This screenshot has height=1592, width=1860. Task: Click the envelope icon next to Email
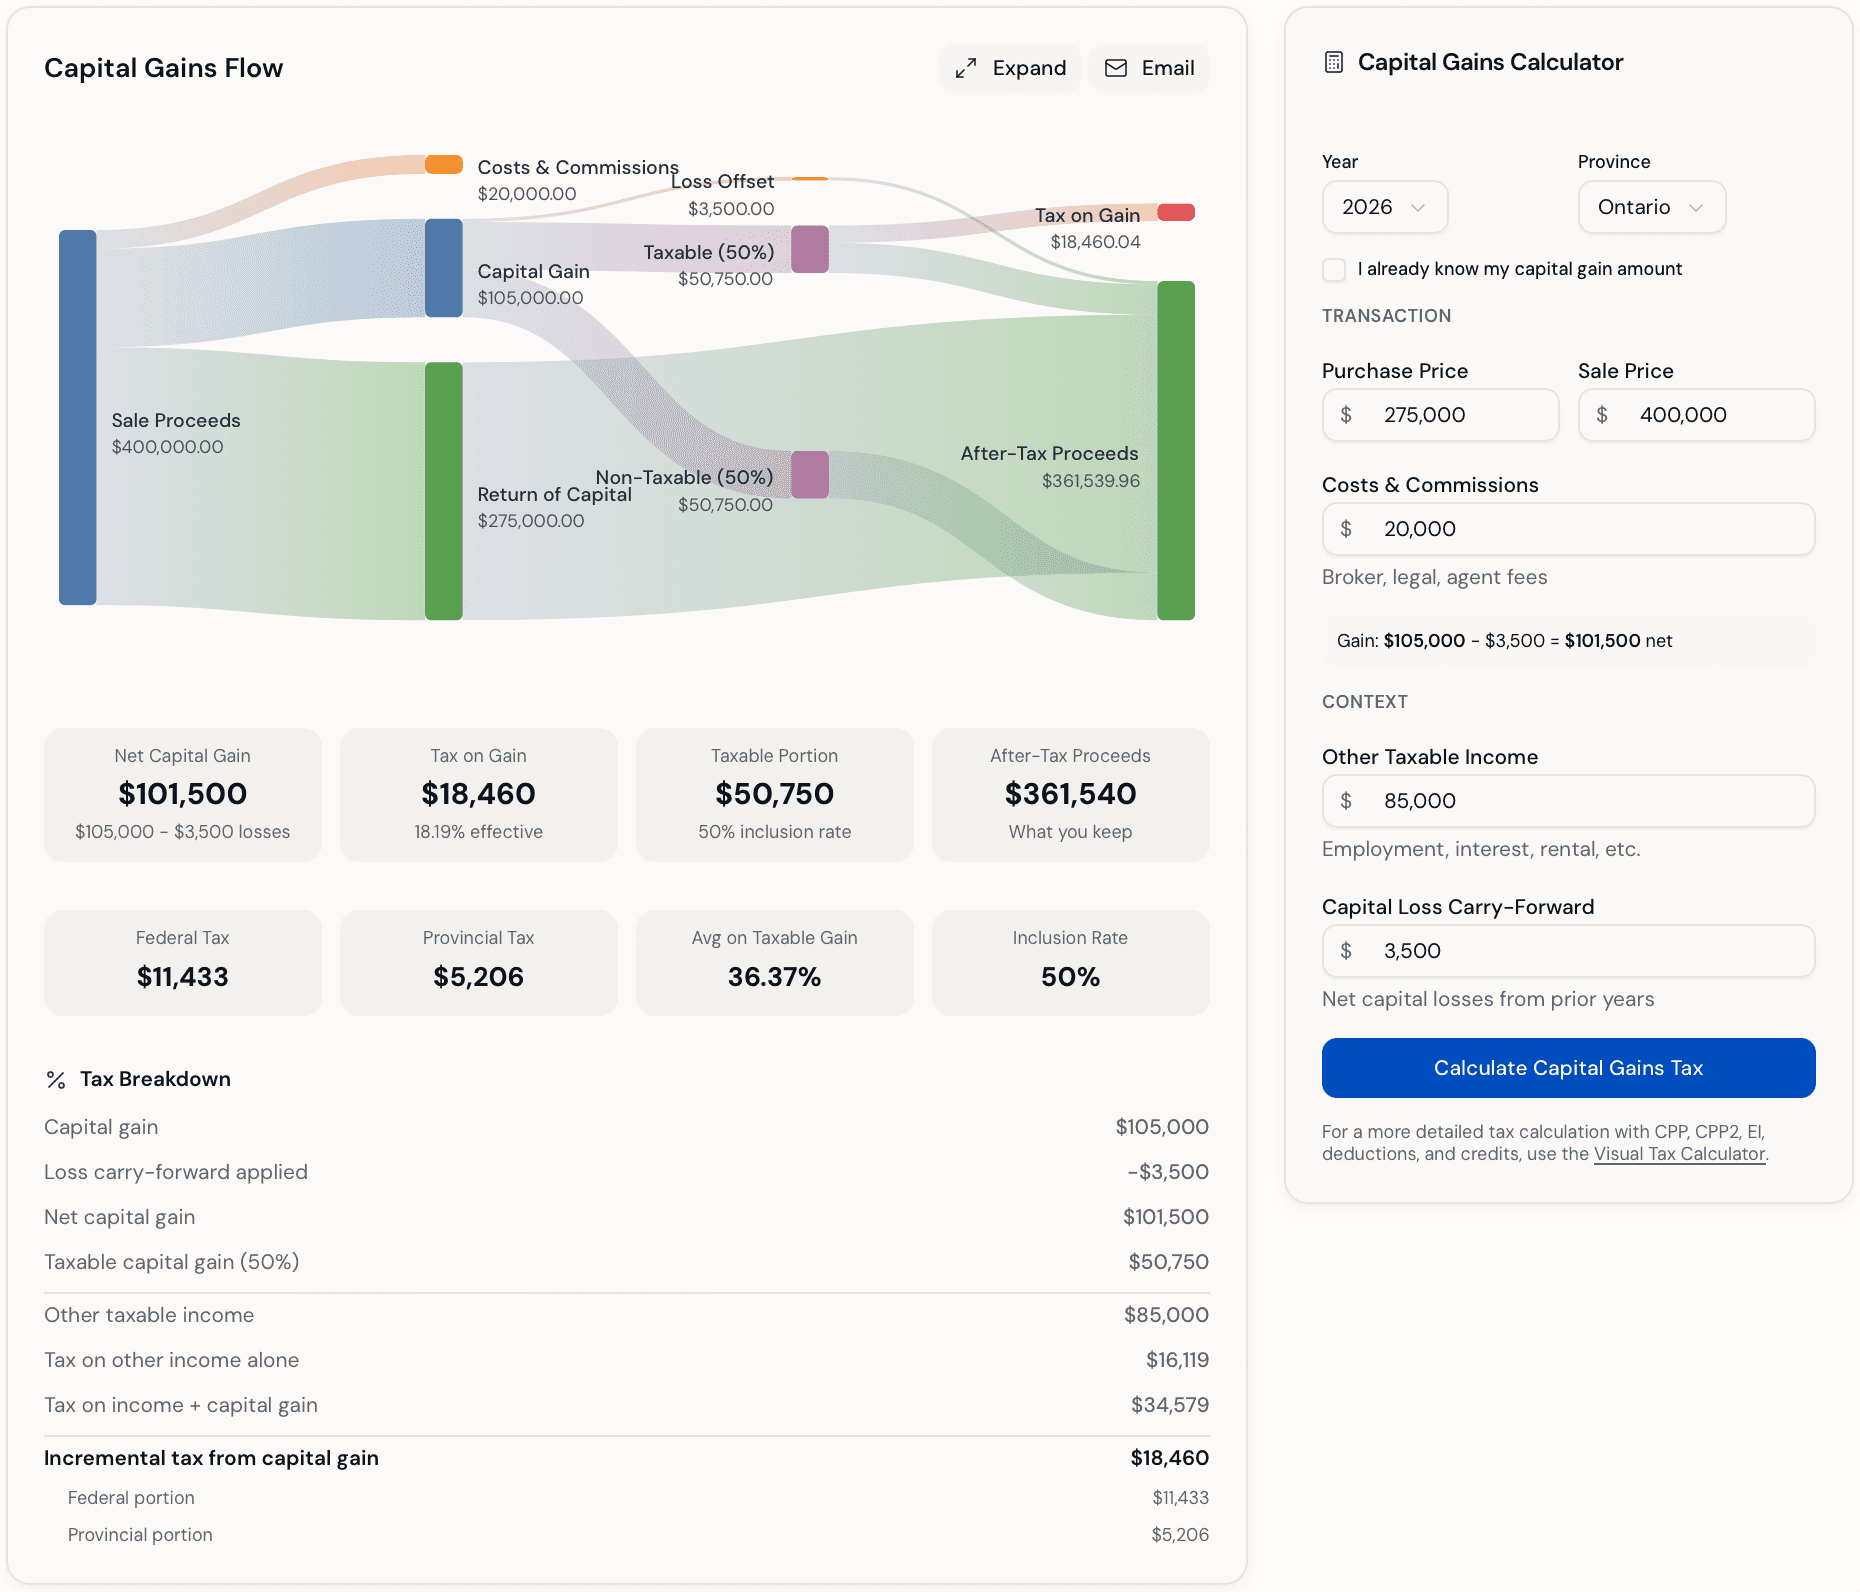(x=1114, y=68)
